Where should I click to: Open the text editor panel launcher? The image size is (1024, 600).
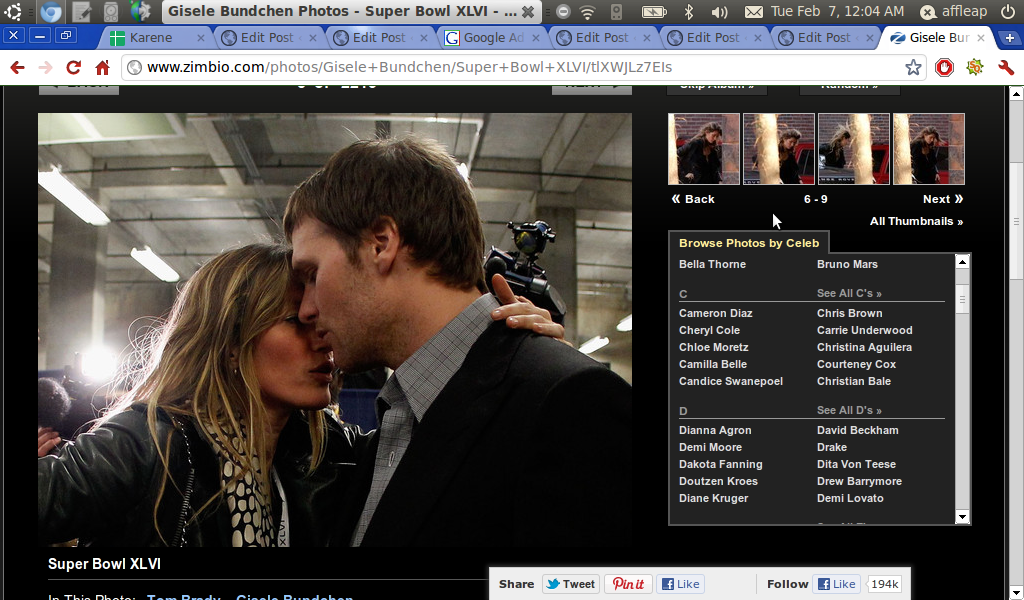coord(81,11)
